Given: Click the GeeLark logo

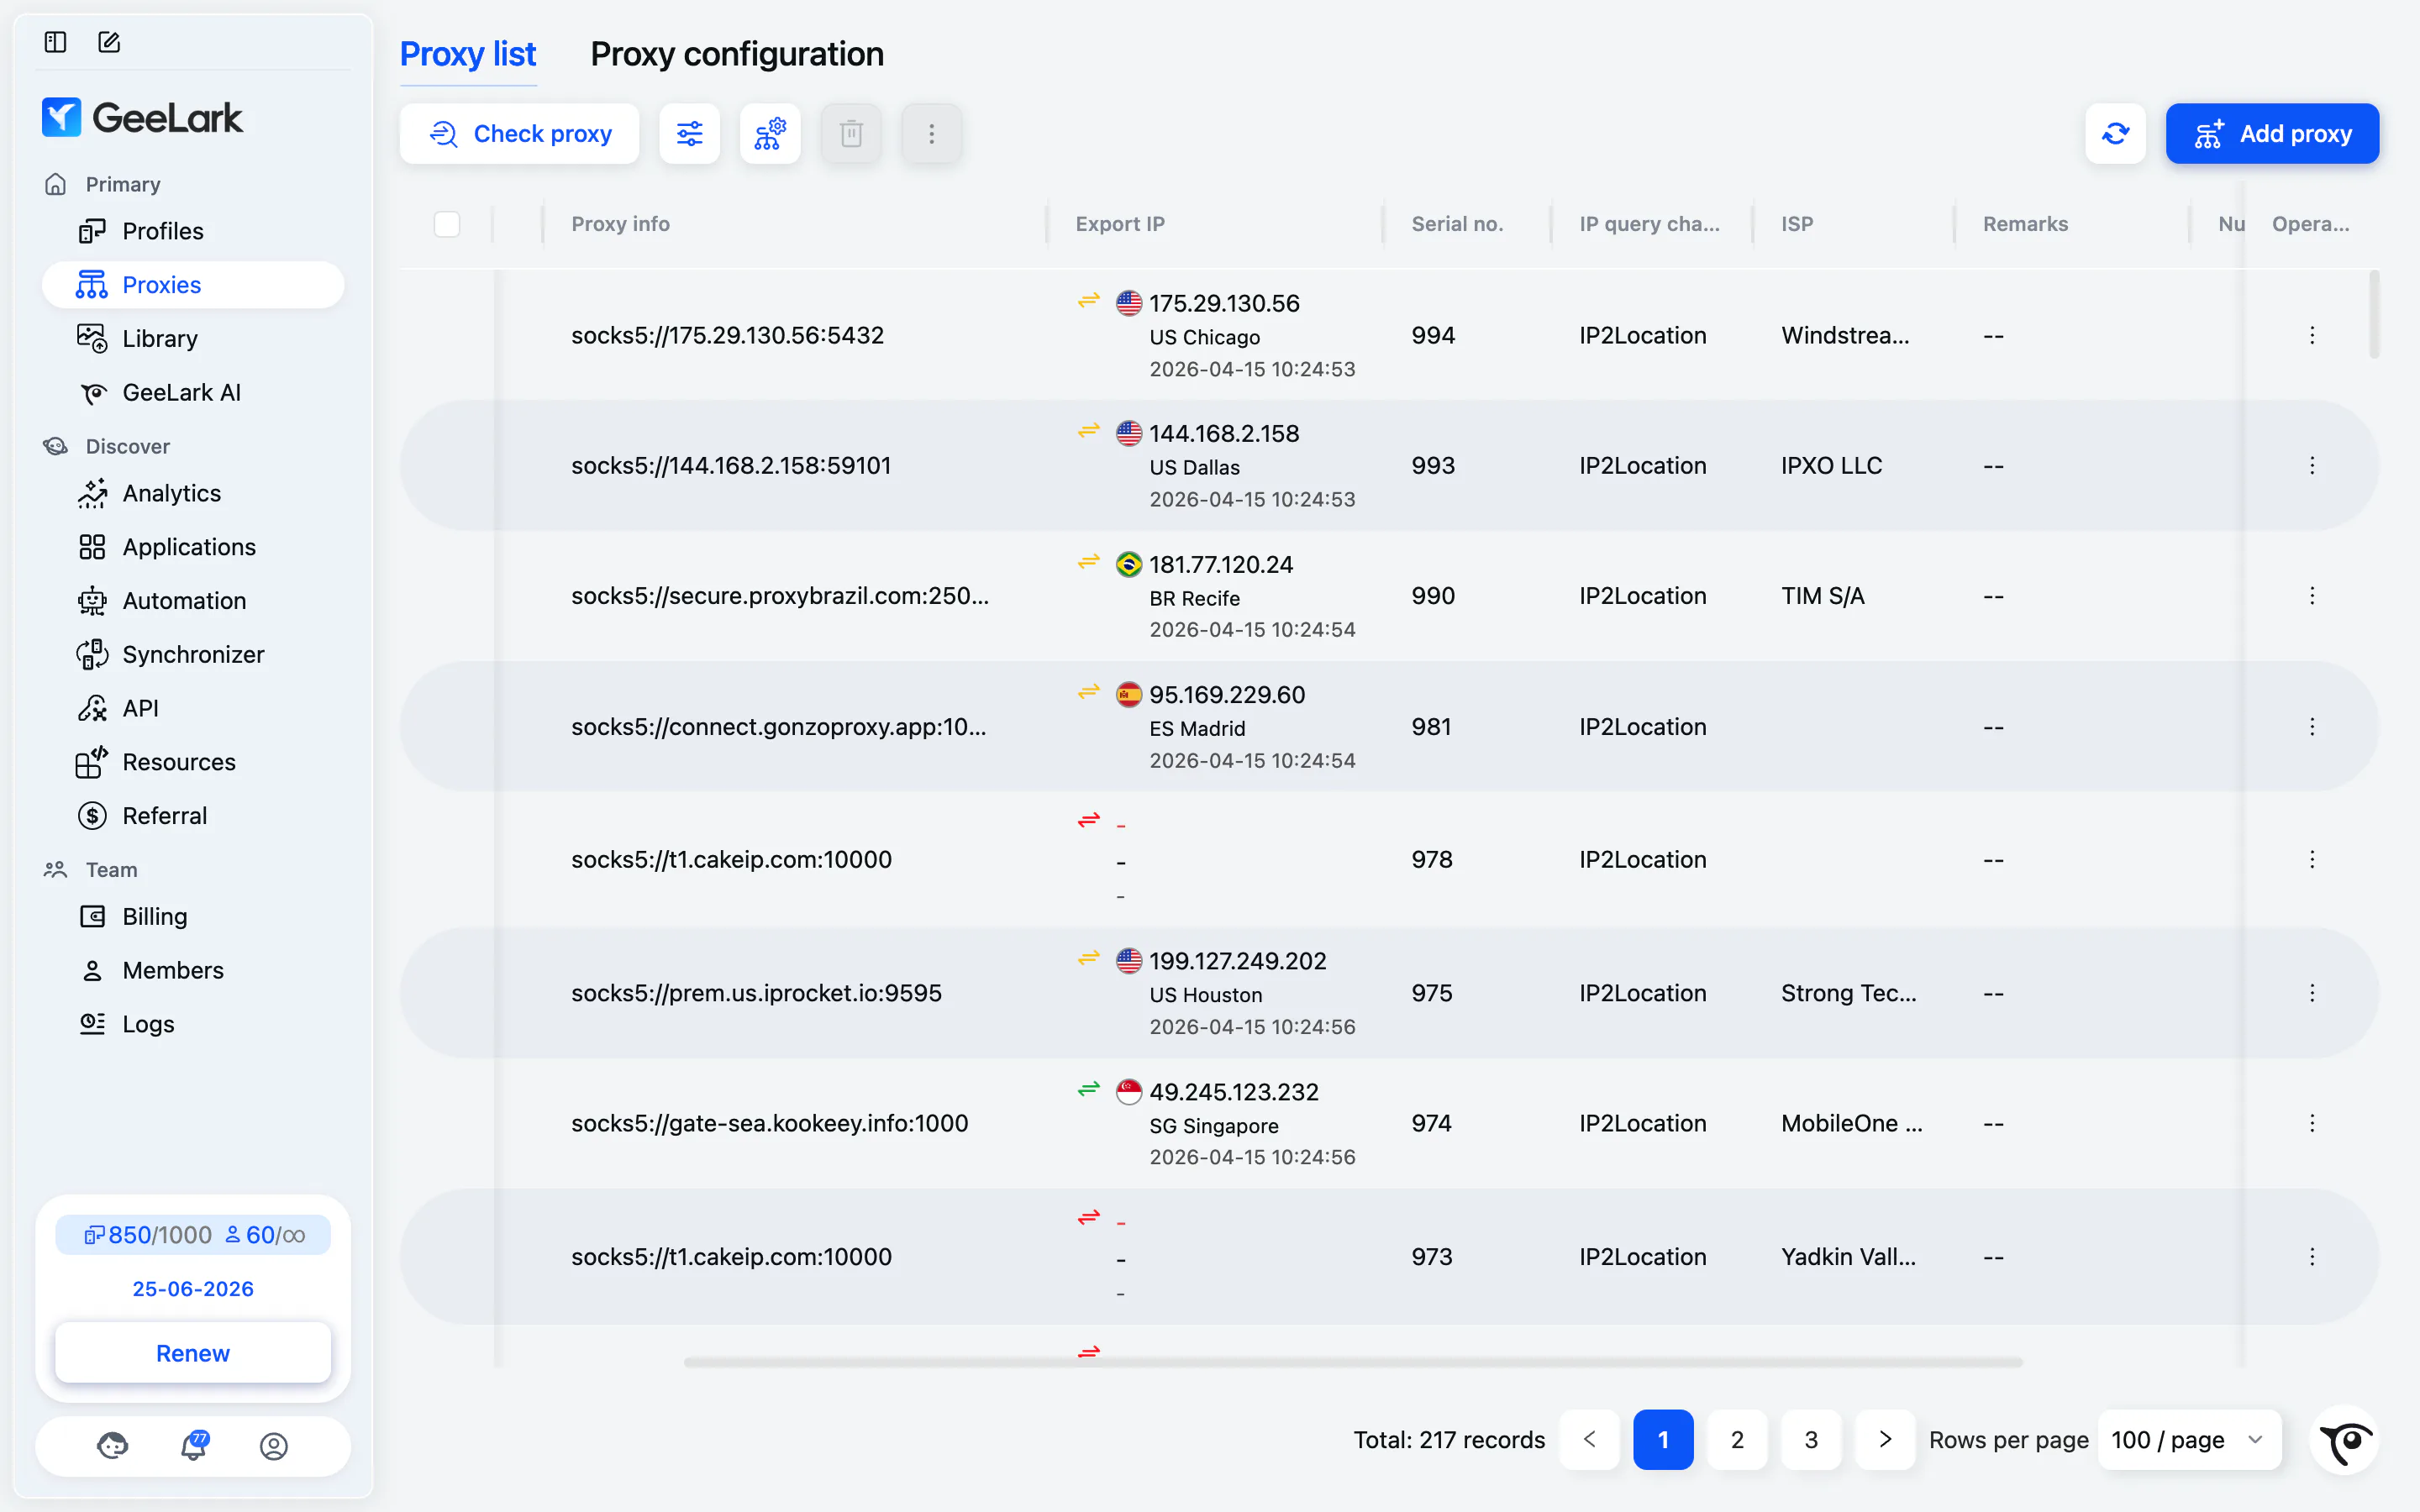Looking at the screenshot, I should (142, 118).
